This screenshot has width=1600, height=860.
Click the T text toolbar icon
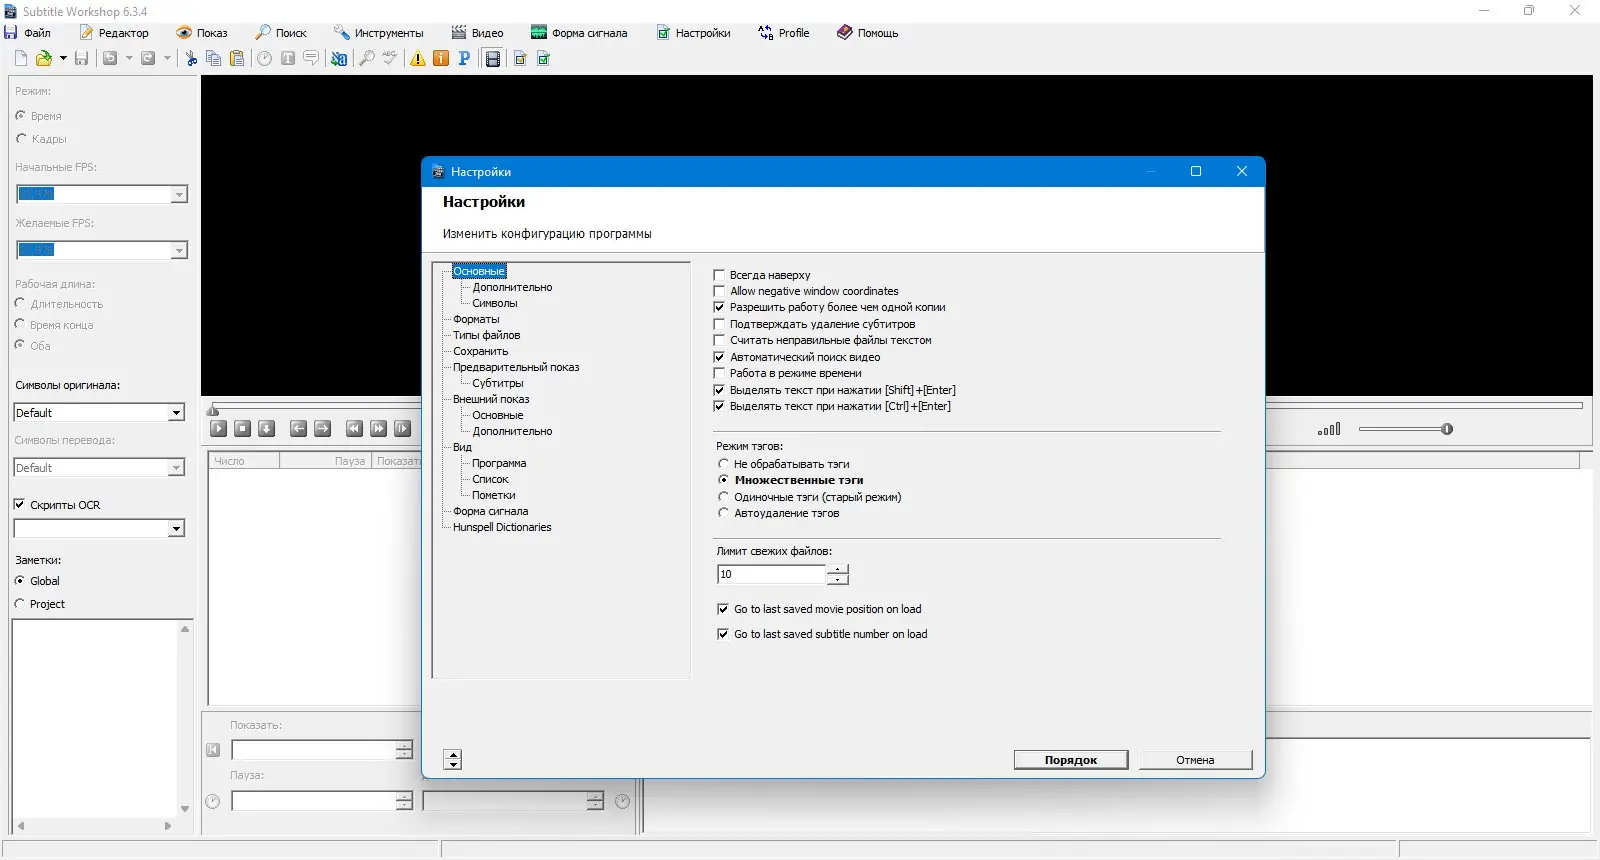click(x=288, y=58)
